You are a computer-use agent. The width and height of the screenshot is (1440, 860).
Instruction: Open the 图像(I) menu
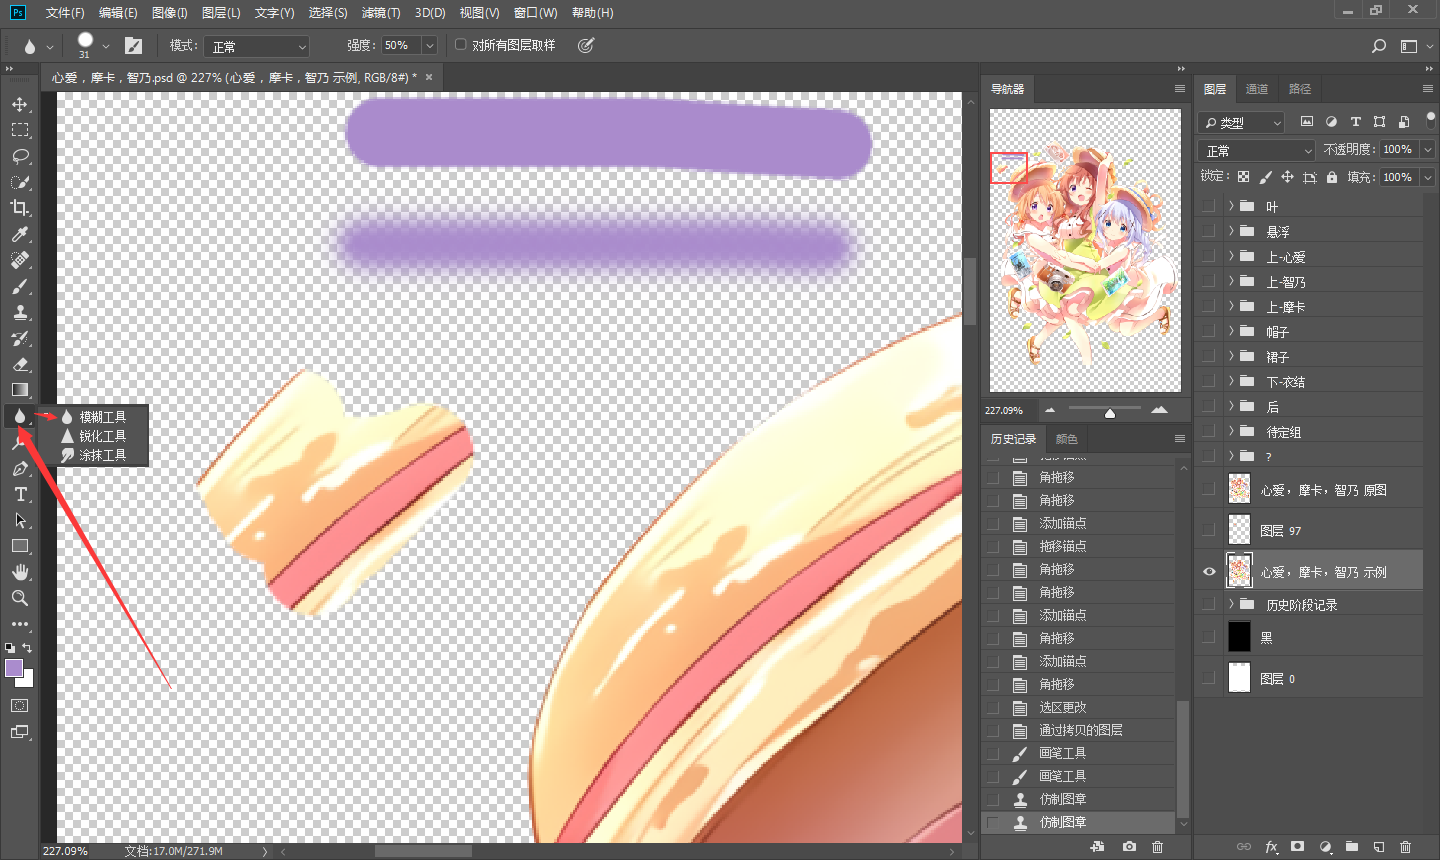pos(170,13)
